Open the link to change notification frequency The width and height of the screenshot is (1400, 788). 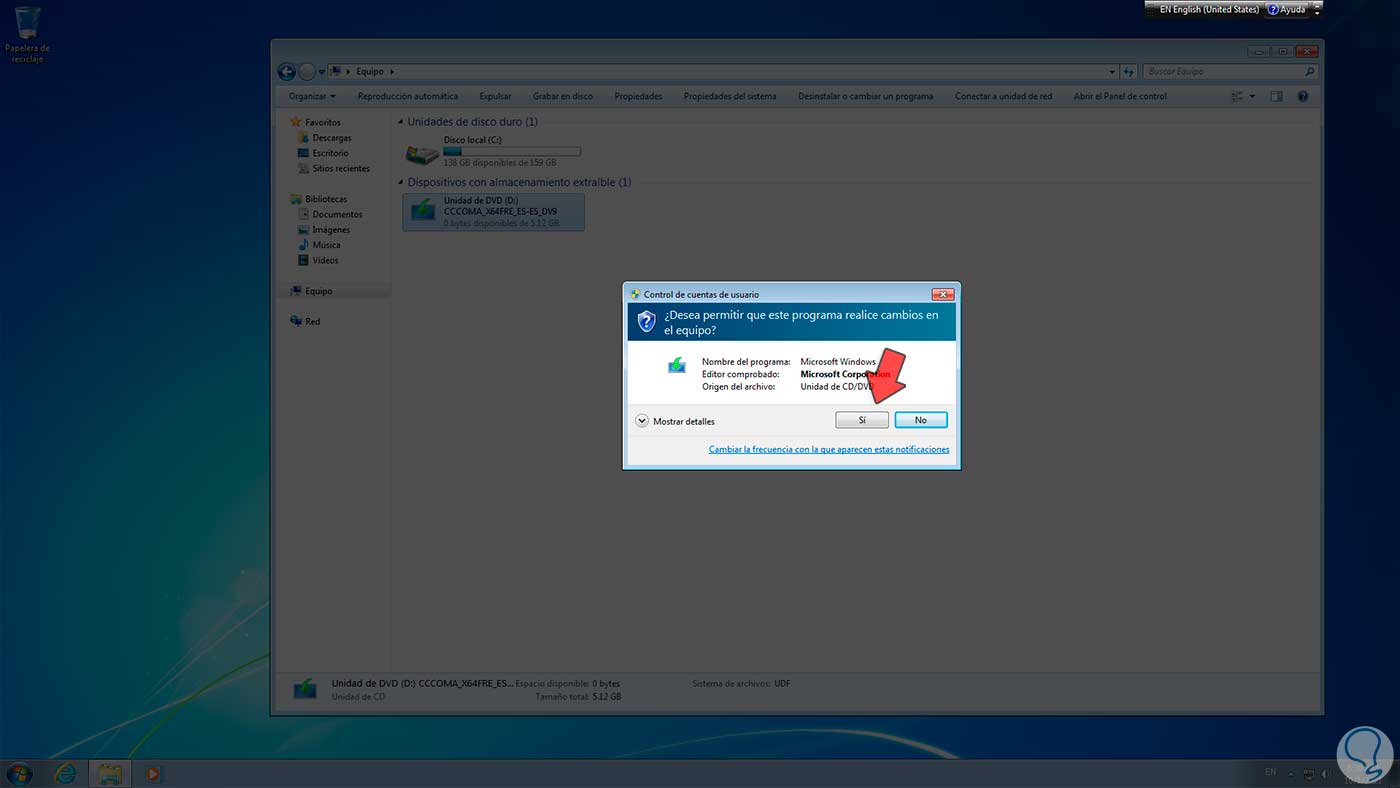click(829, 450)
